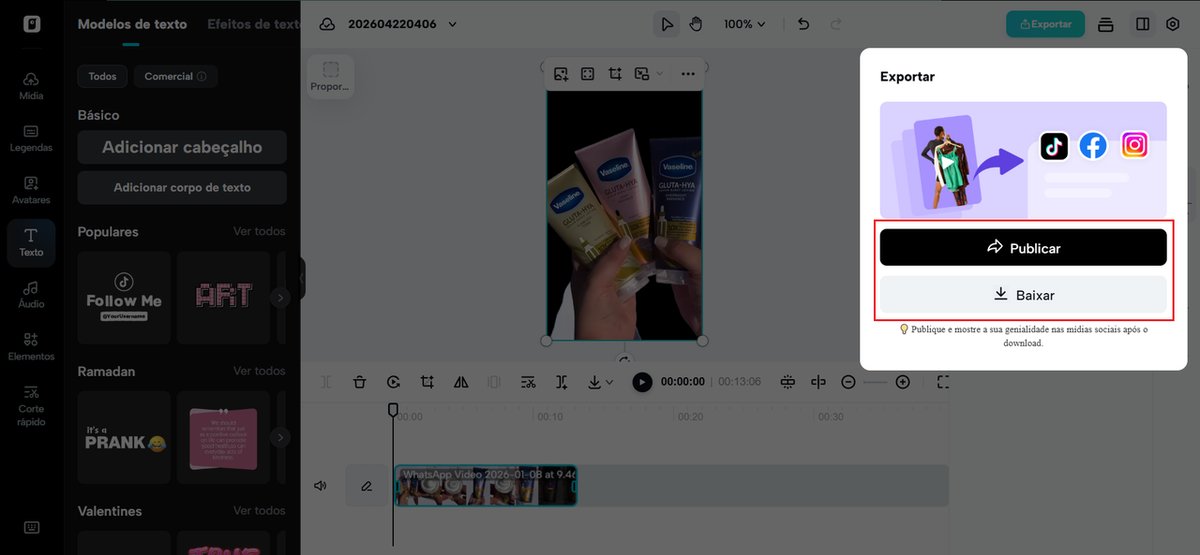
Task: Switch to the Modelos de texto tab
Action: [x=132, y=24]
